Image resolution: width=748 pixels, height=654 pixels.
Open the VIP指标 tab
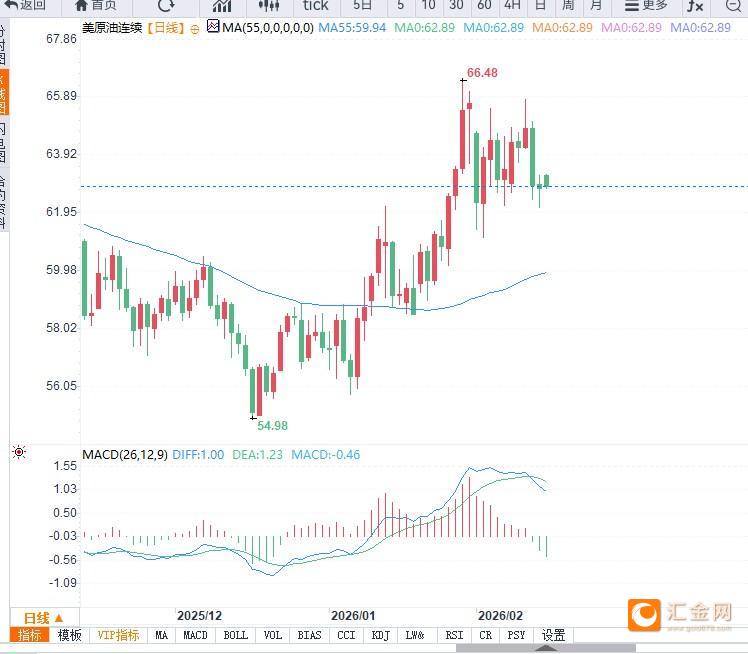118,635
